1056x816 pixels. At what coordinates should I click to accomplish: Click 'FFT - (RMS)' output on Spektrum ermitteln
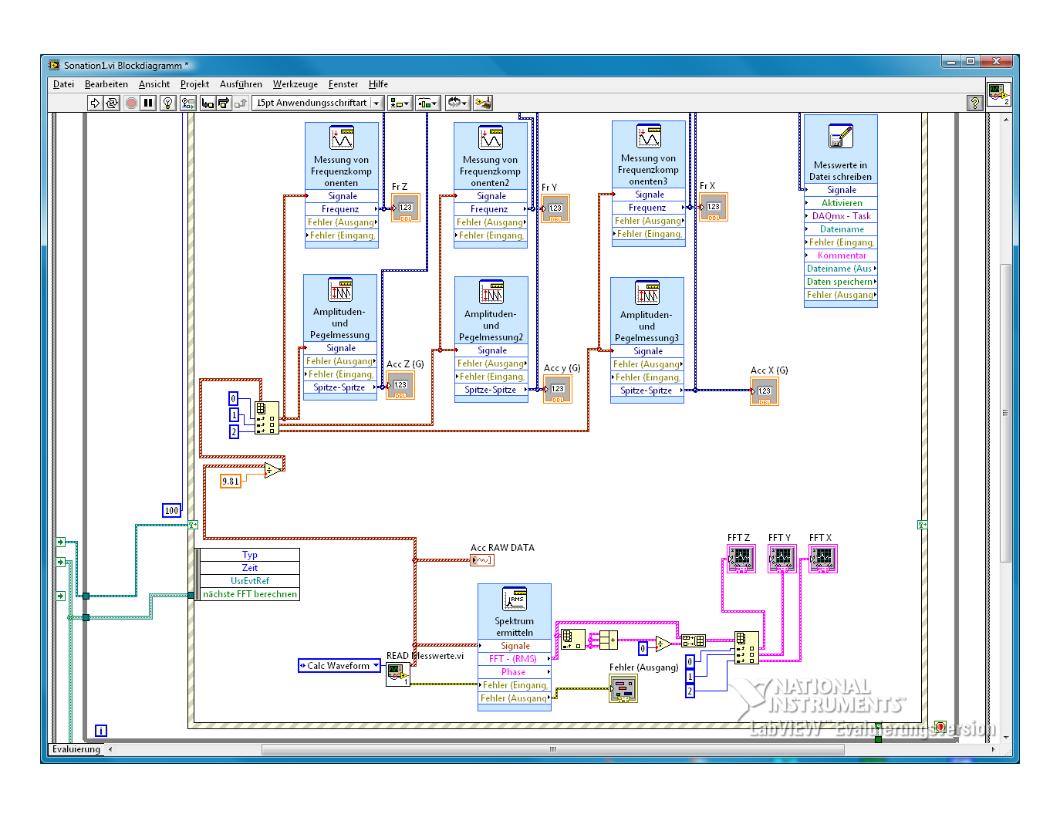coord(515,658)
